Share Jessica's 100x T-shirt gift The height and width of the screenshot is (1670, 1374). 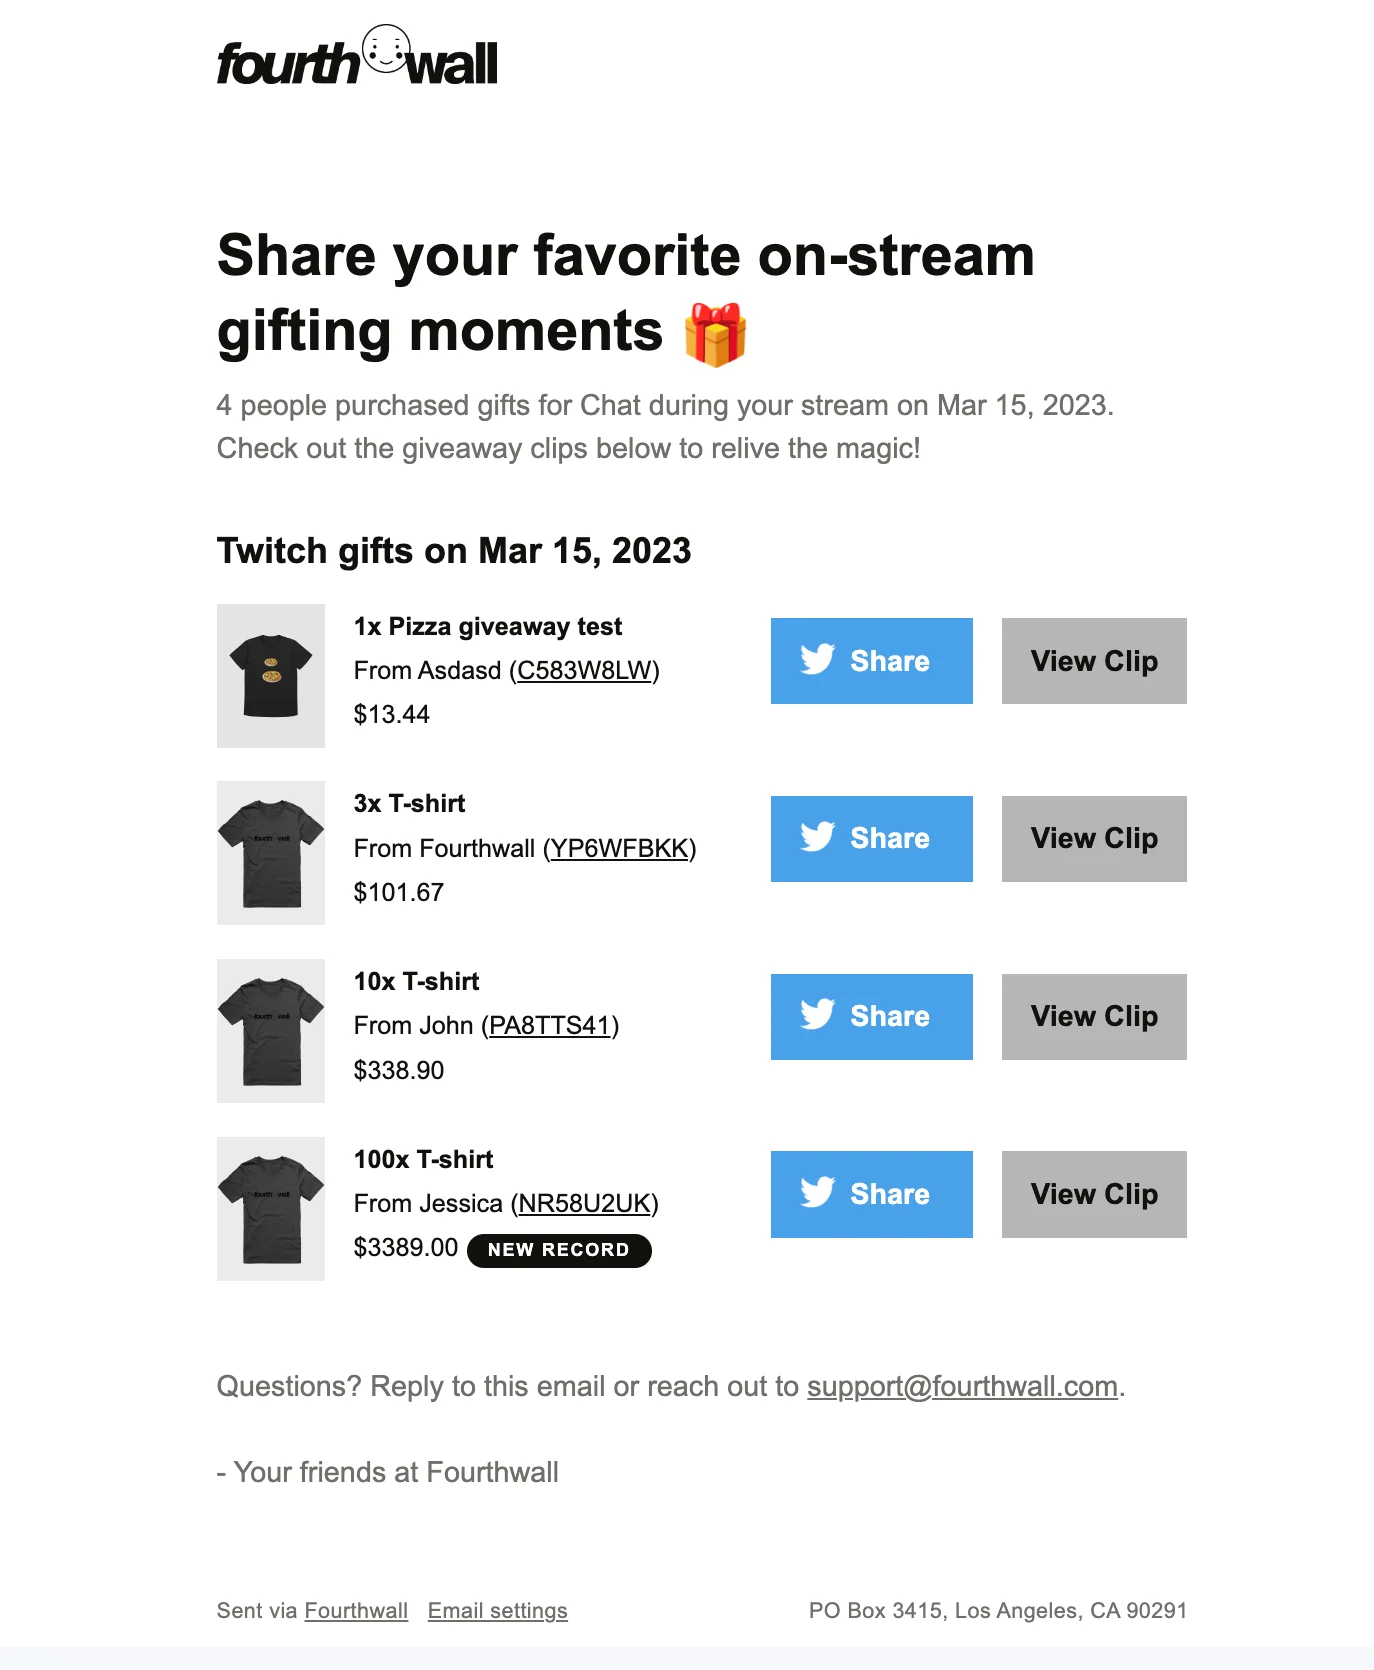[871, 1194]
